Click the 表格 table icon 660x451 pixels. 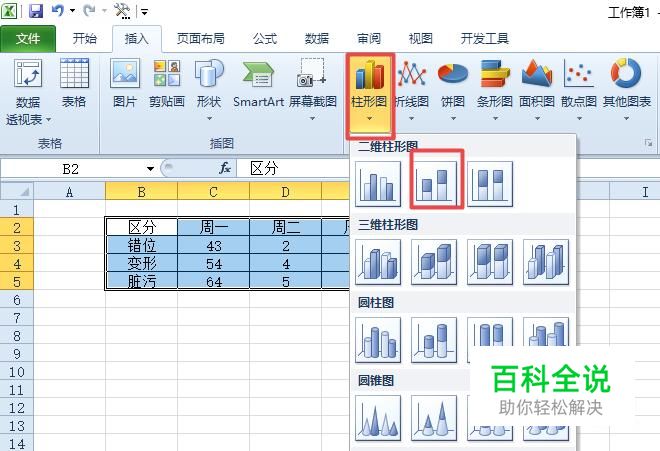tap(74, 83)
